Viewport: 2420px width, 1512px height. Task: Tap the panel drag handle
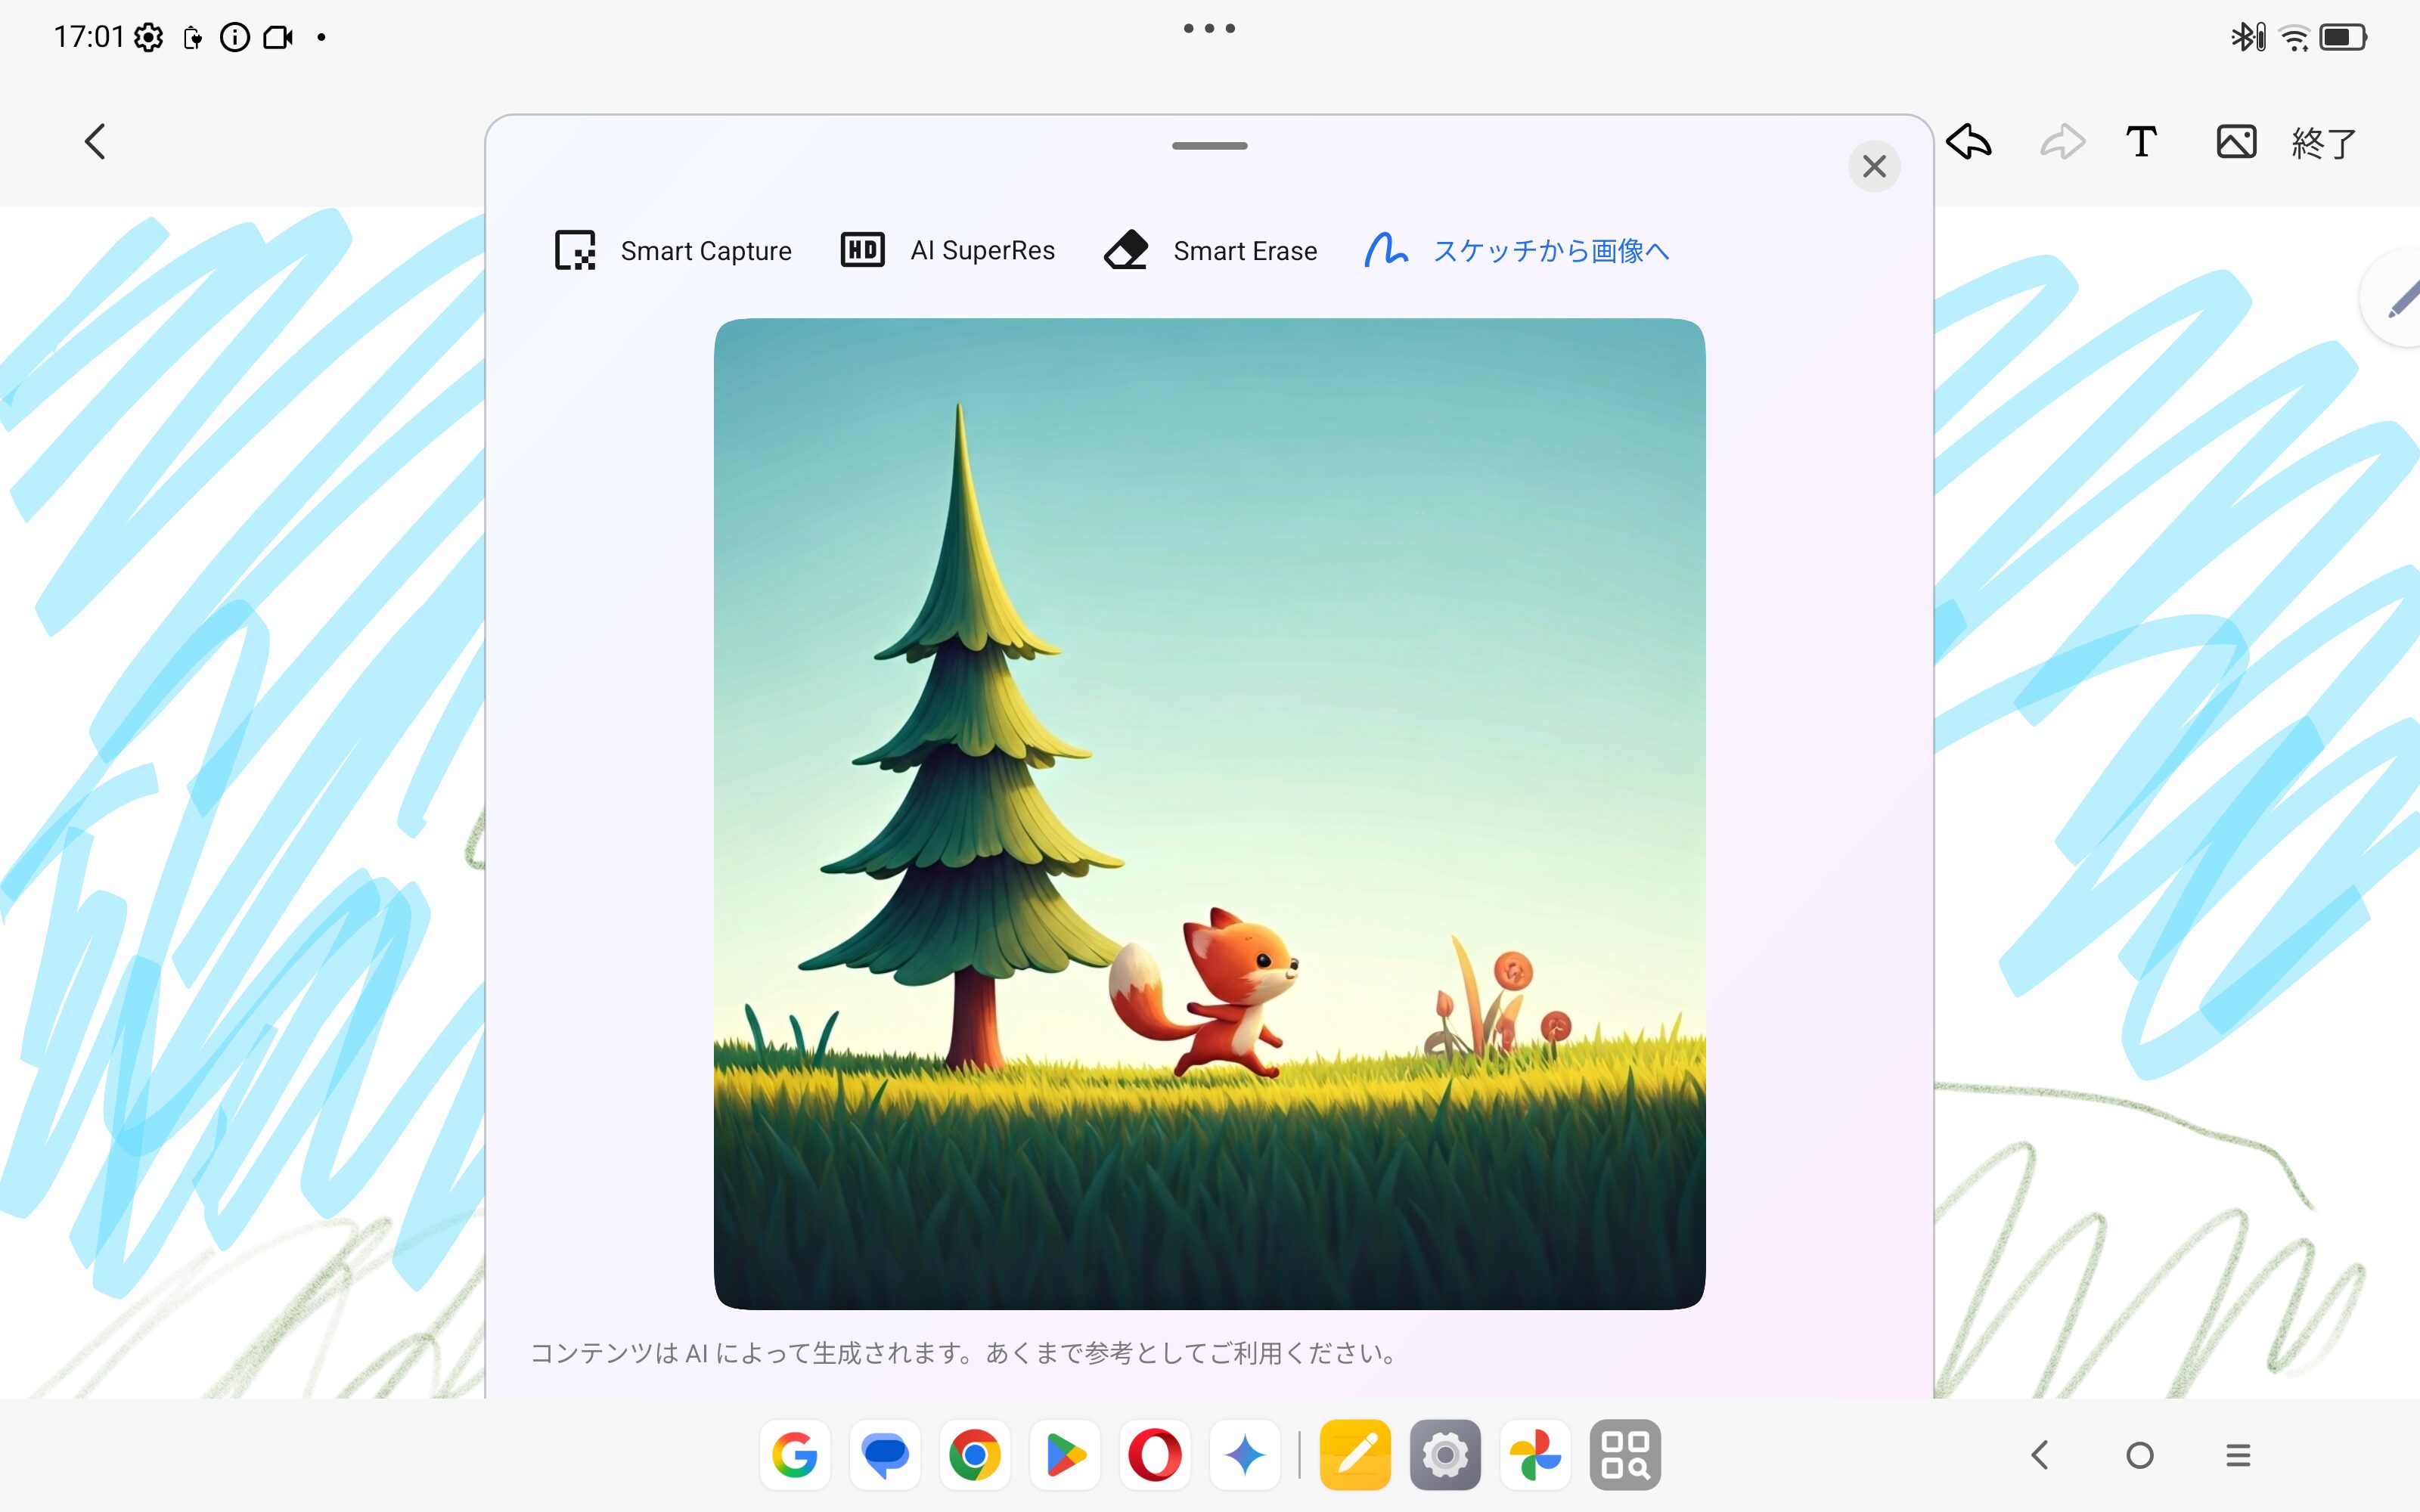click(1209, 146)
